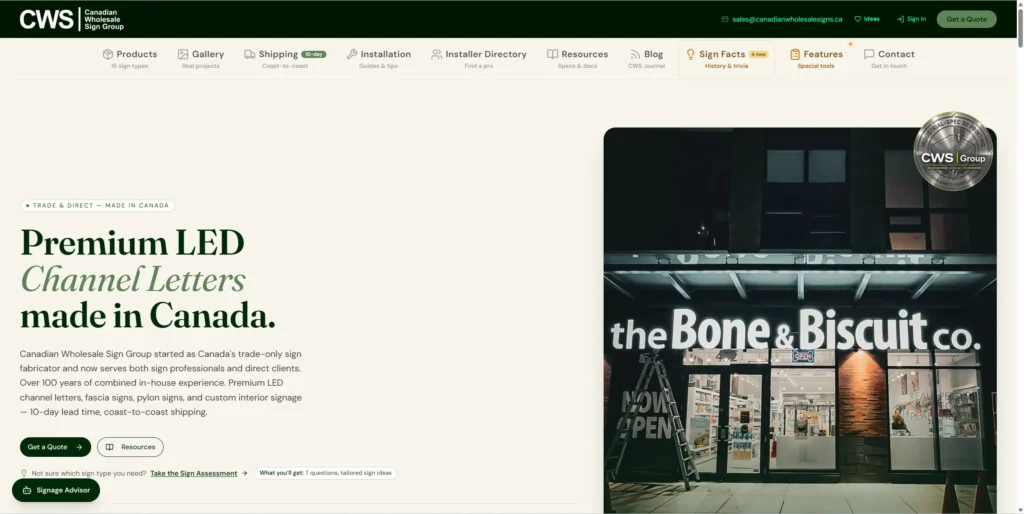Open the Products menu item

(130, 59)
